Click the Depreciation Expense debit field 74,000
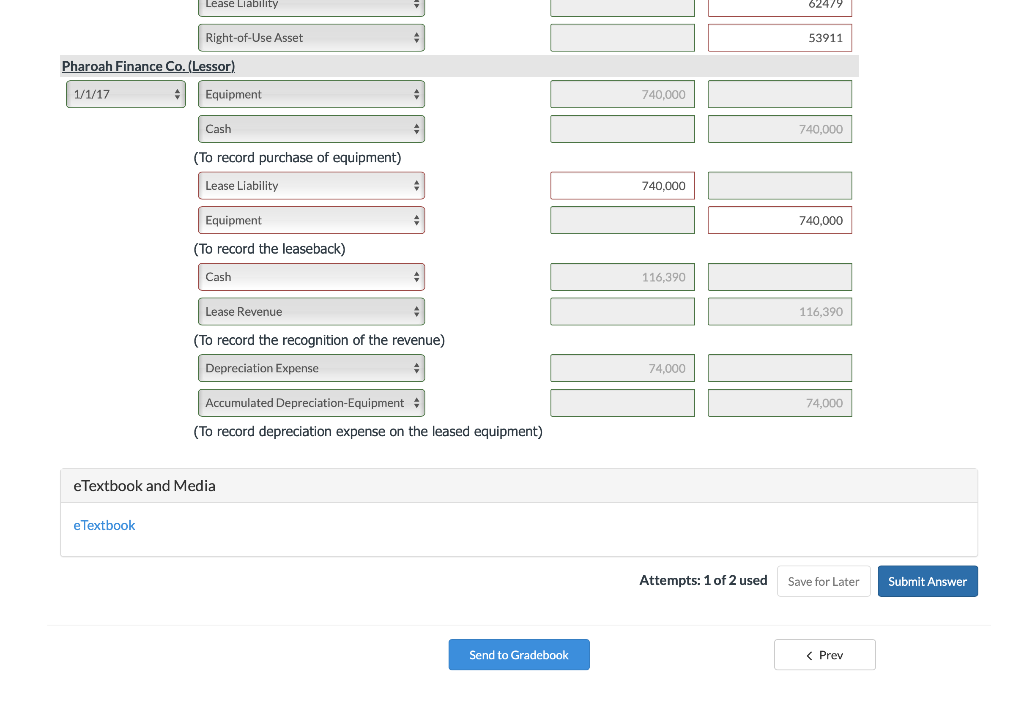This screenshot has height=705, width=1024. 622,369
